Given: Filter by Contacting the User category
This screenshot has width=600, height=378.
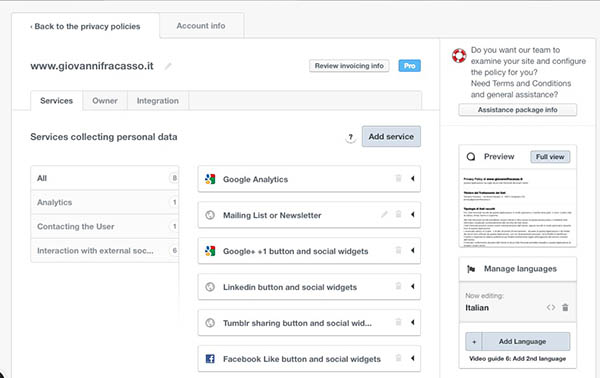Looking at the screenshot, I should tap(104, 226).
